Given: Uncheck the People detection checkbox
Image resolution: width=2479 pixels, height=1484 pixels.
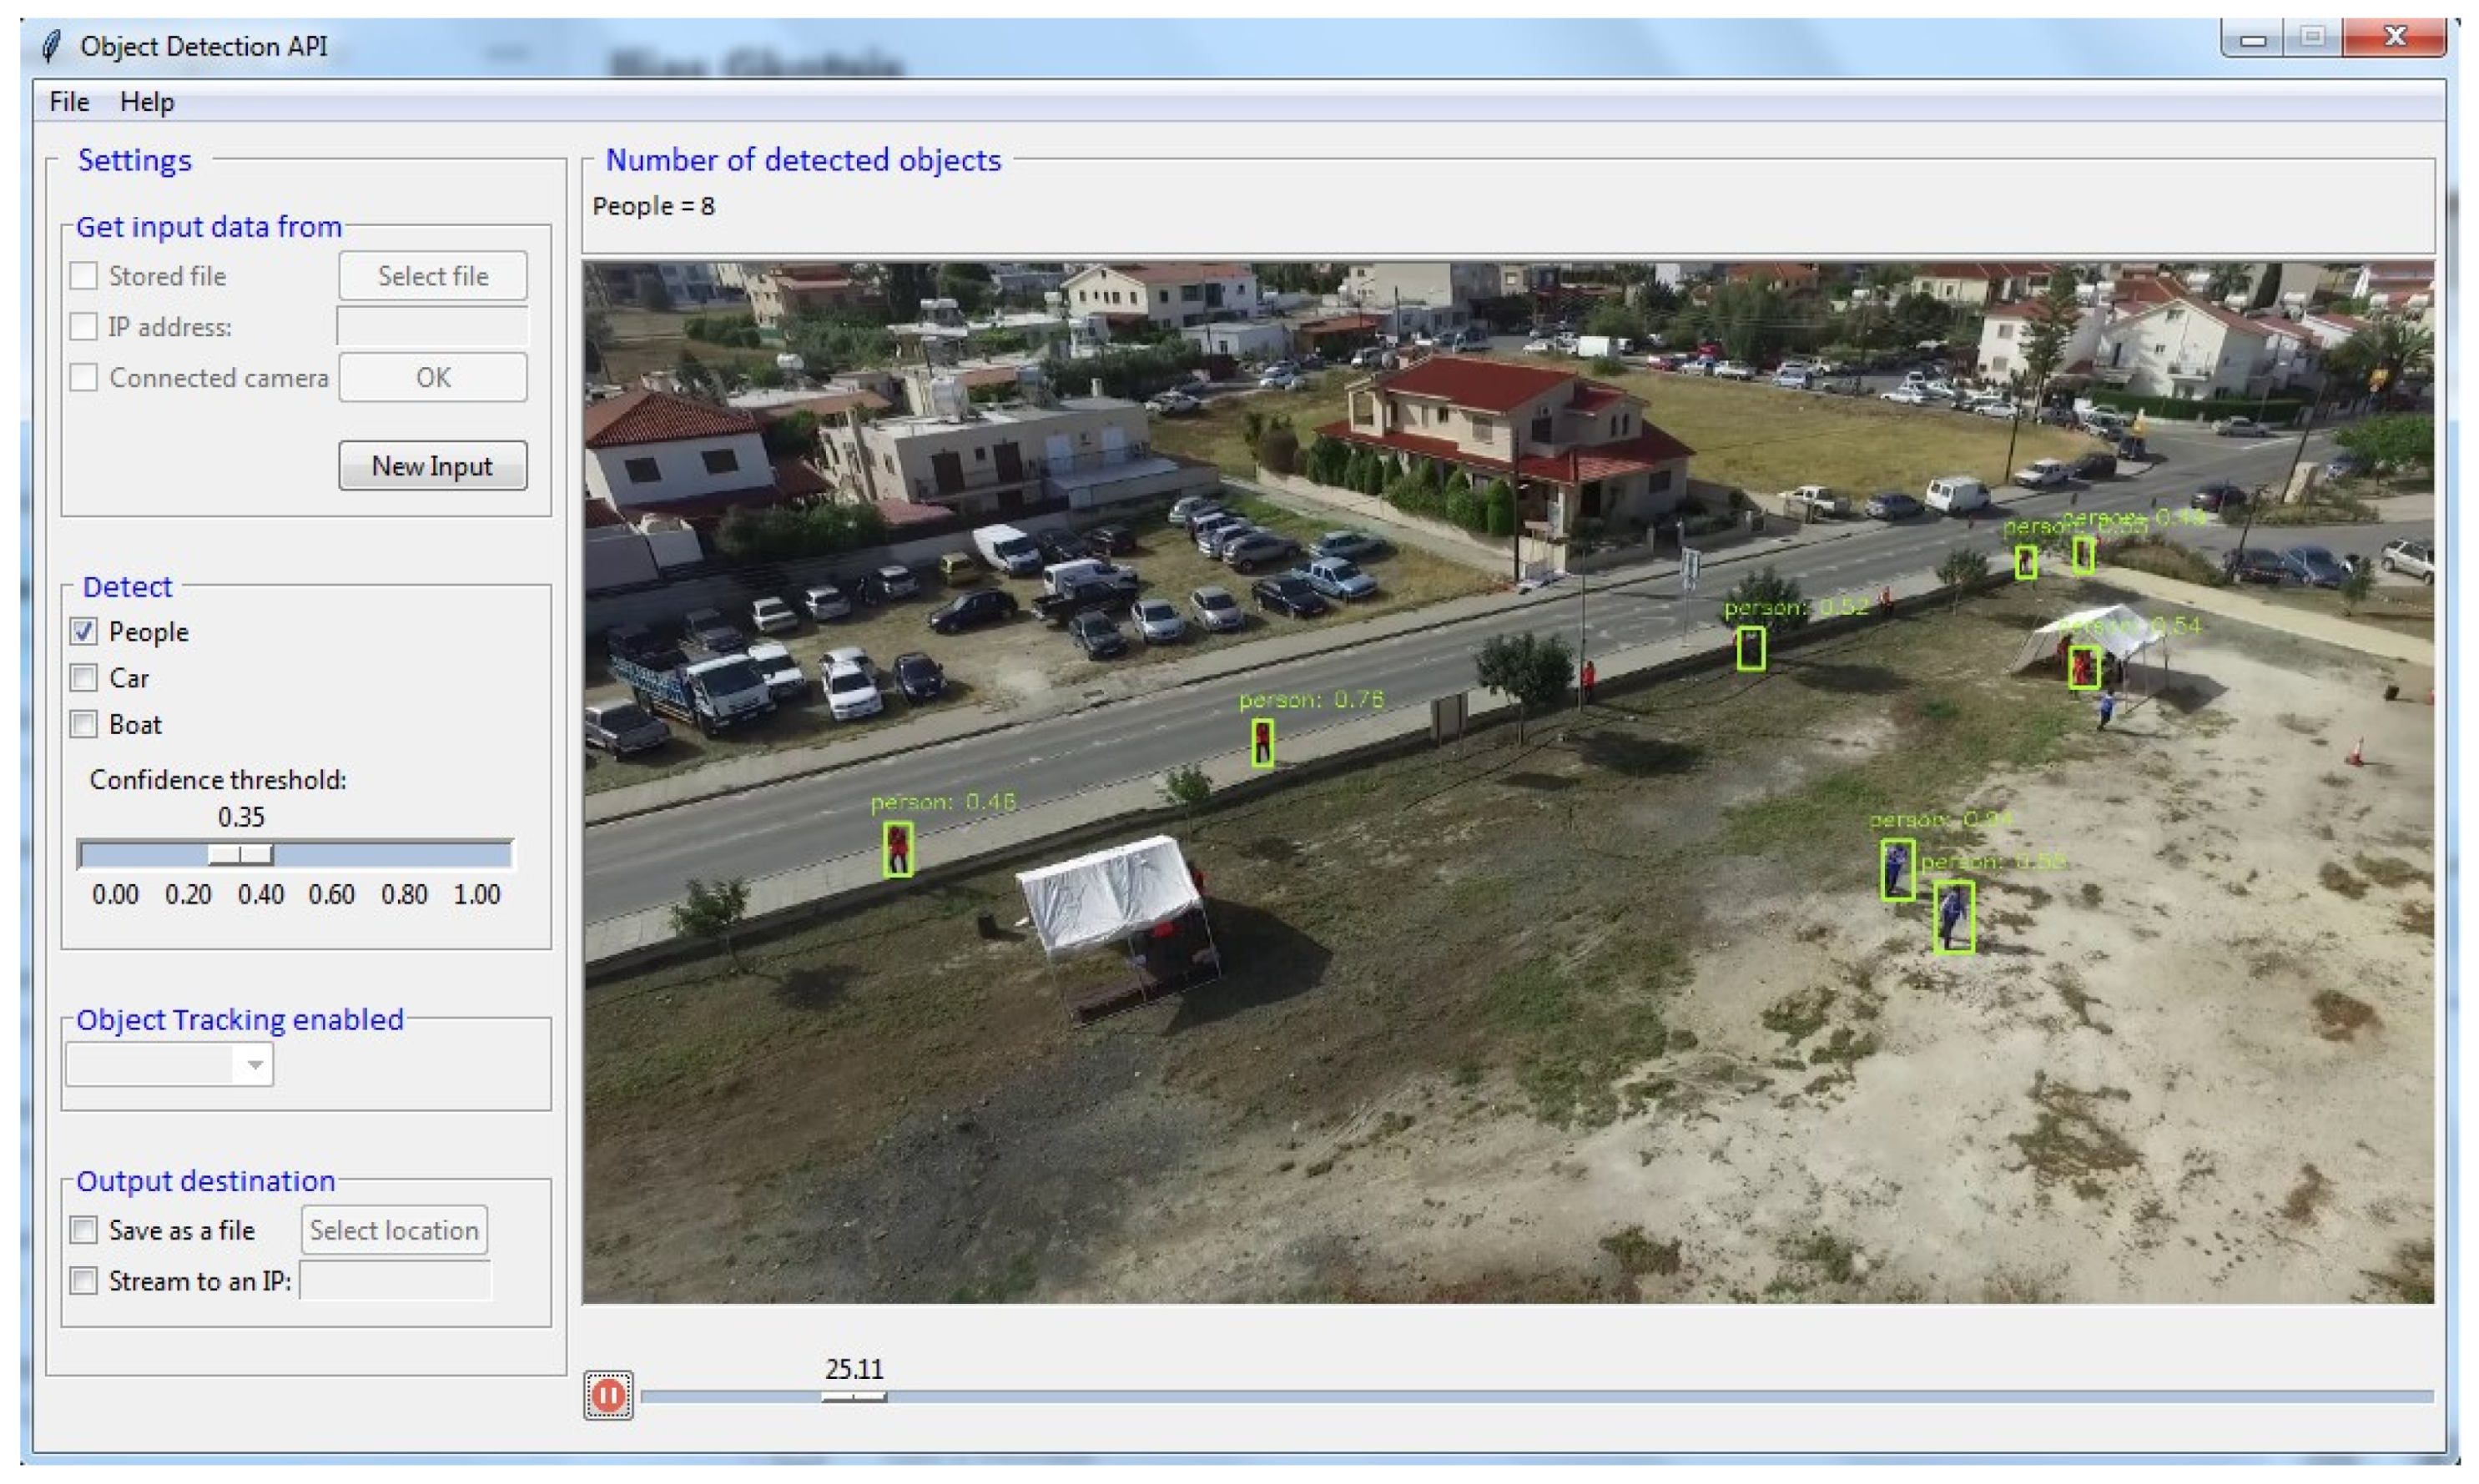Looking at the screenshot, I should (84, 631).
